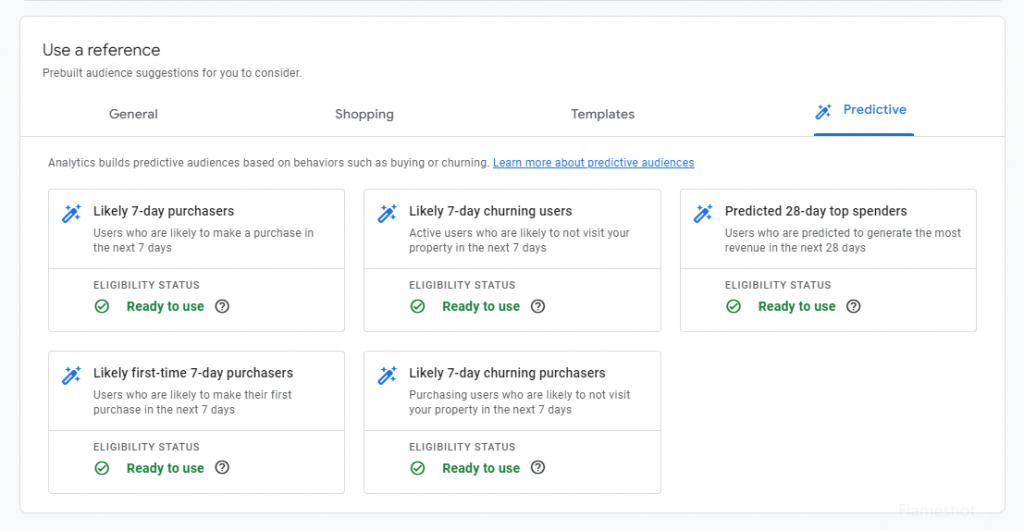Pick the Predicted 28-day top spenders title
The height and width of the screenshot is (531, 1024).
pyautogui.click(x=815, y=212)
